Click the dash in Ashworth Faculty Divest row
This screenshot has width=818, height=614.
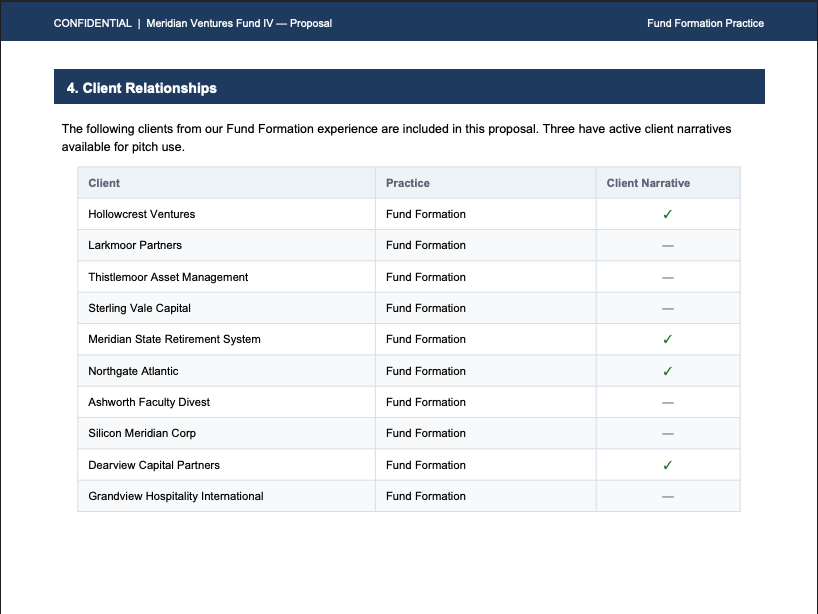pos(668,403)
